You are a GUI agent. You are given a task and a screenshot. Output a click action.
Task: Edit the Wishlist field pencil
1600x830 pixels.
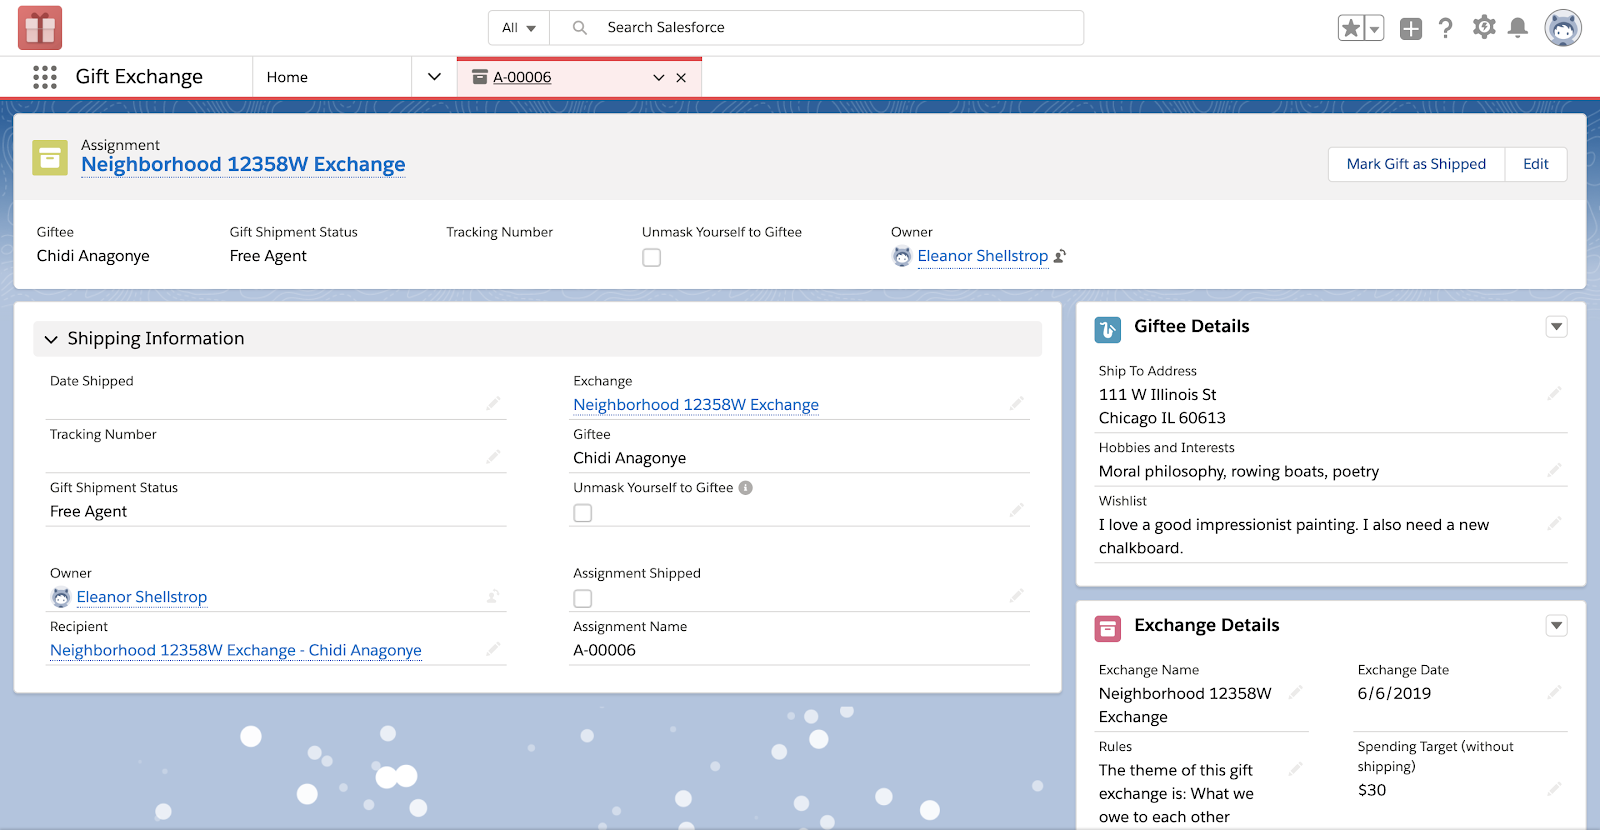[1554, 523]
